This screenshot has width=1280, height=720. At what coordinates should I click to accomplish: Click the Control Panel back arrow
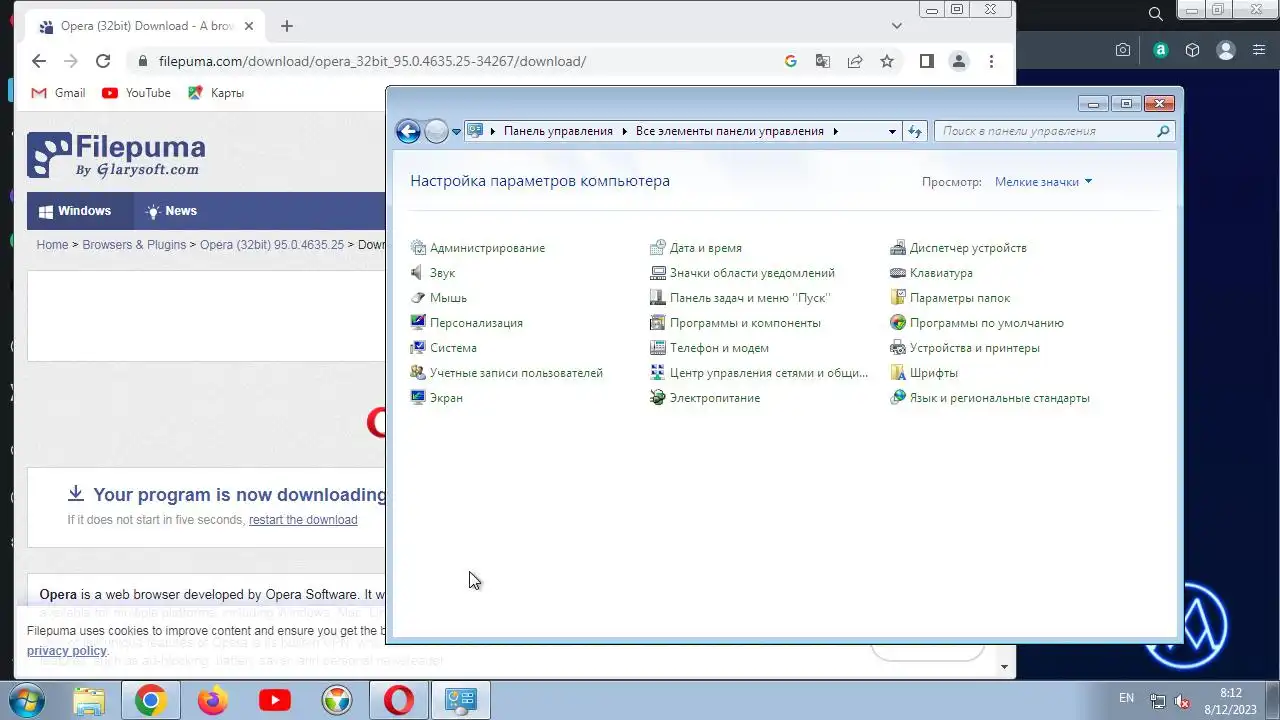408,131
